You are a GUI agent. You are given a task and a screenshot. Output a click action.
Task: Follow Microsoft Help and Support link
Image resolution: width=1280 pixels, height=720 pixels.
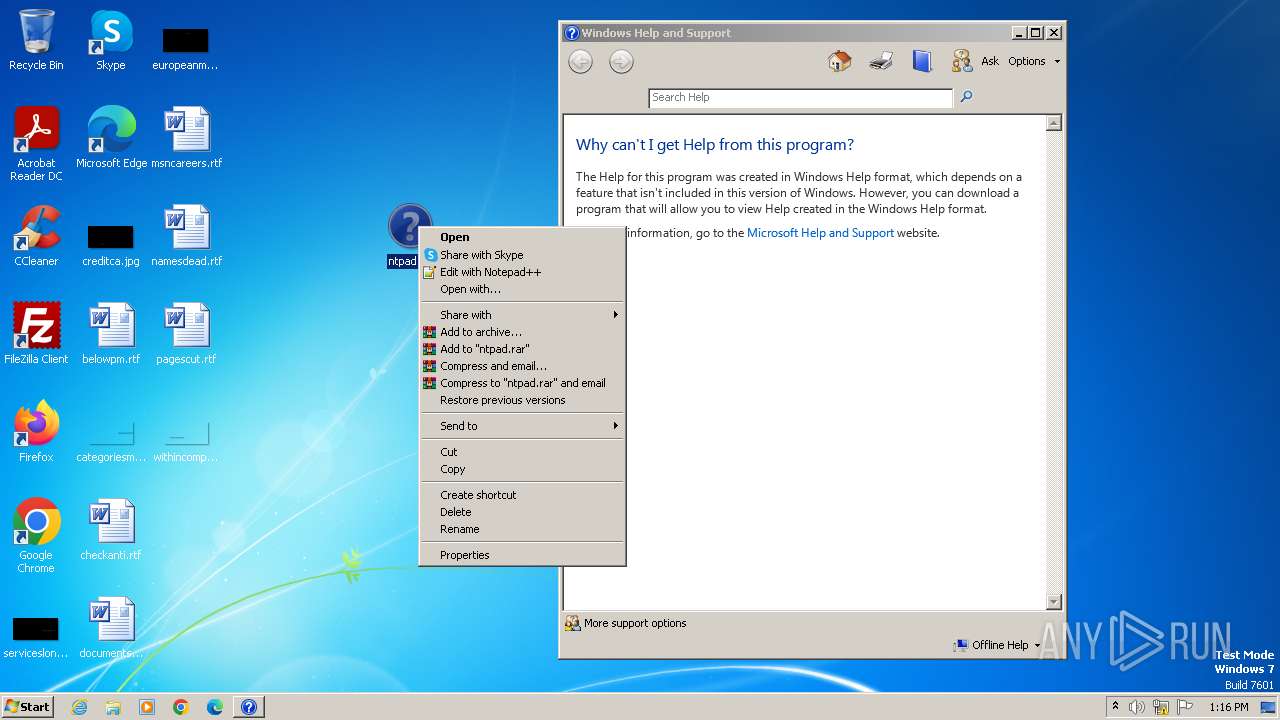pos(820,233)
